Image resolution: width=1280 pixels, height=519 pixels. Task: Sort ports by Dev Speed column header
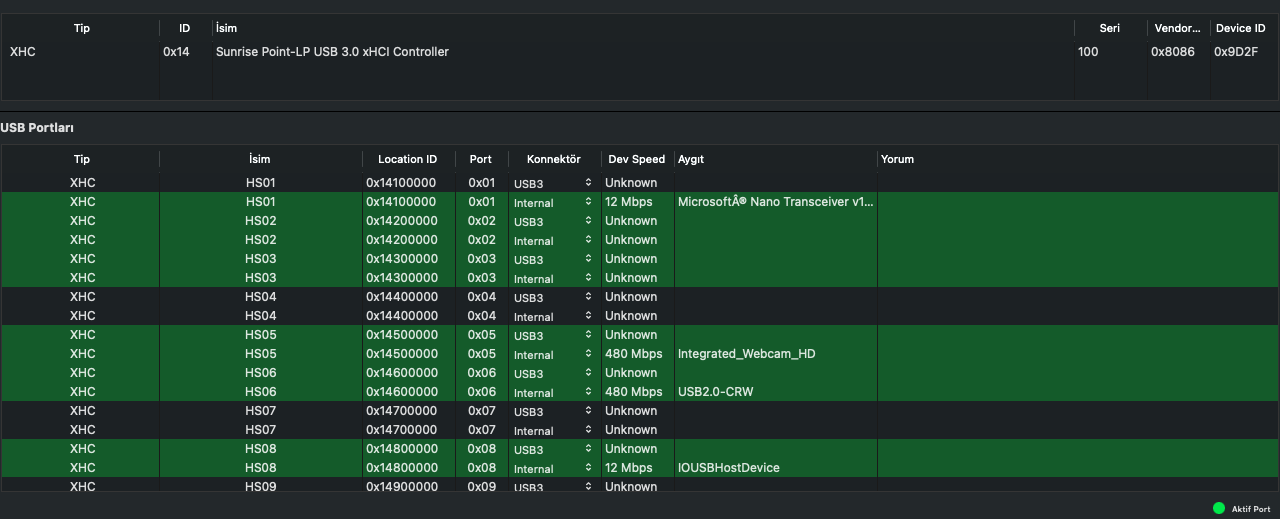636,159
